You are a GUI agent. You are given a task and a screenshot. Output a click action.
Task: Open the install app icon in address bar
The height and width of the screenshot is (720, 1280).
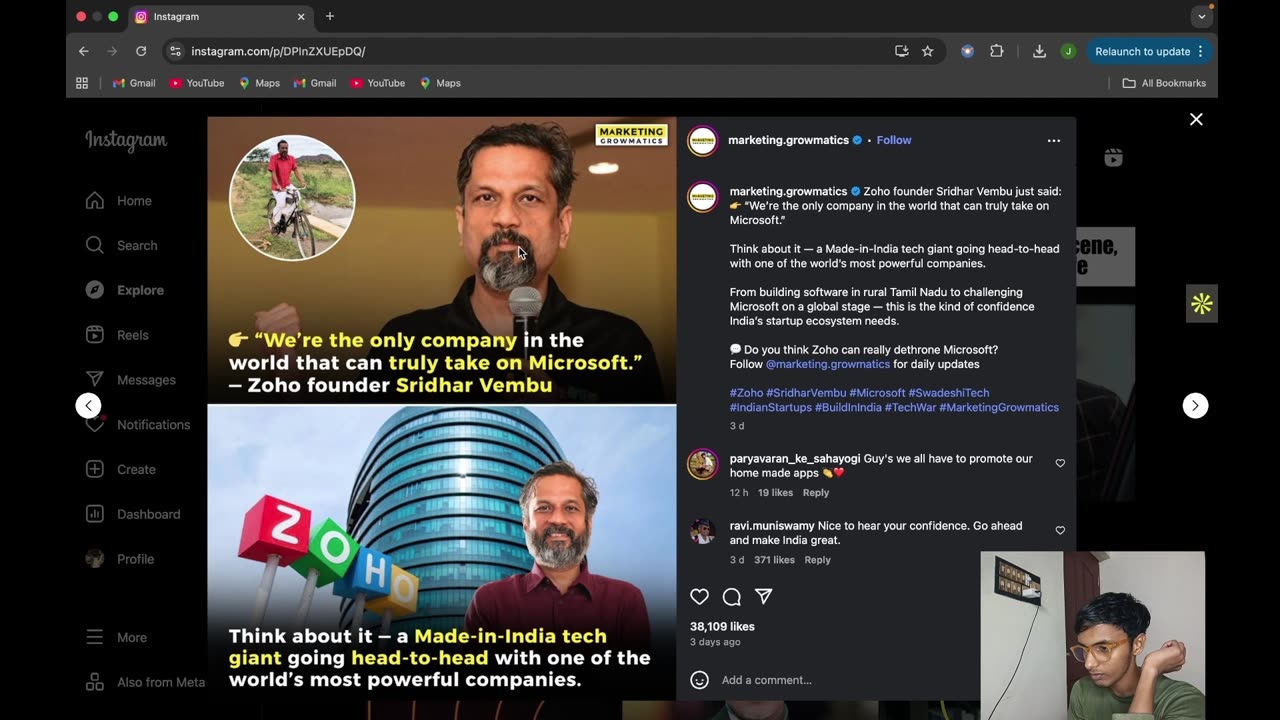pyautogui.click(x=901, y=51)
